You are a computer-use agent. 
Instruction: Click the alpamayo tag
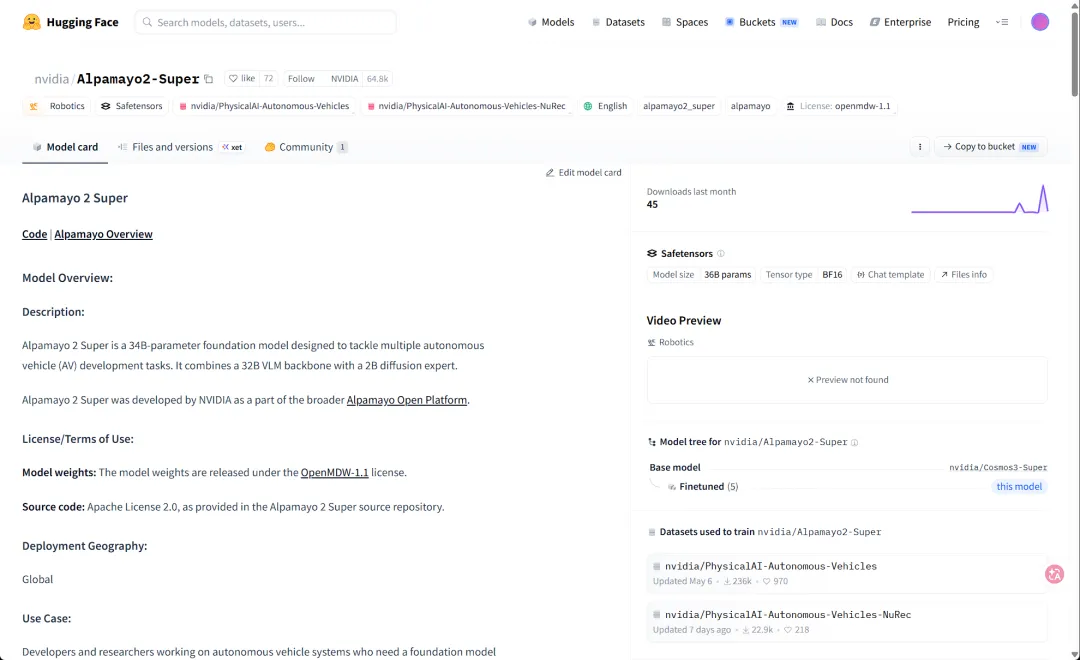(x=750, y=106)
